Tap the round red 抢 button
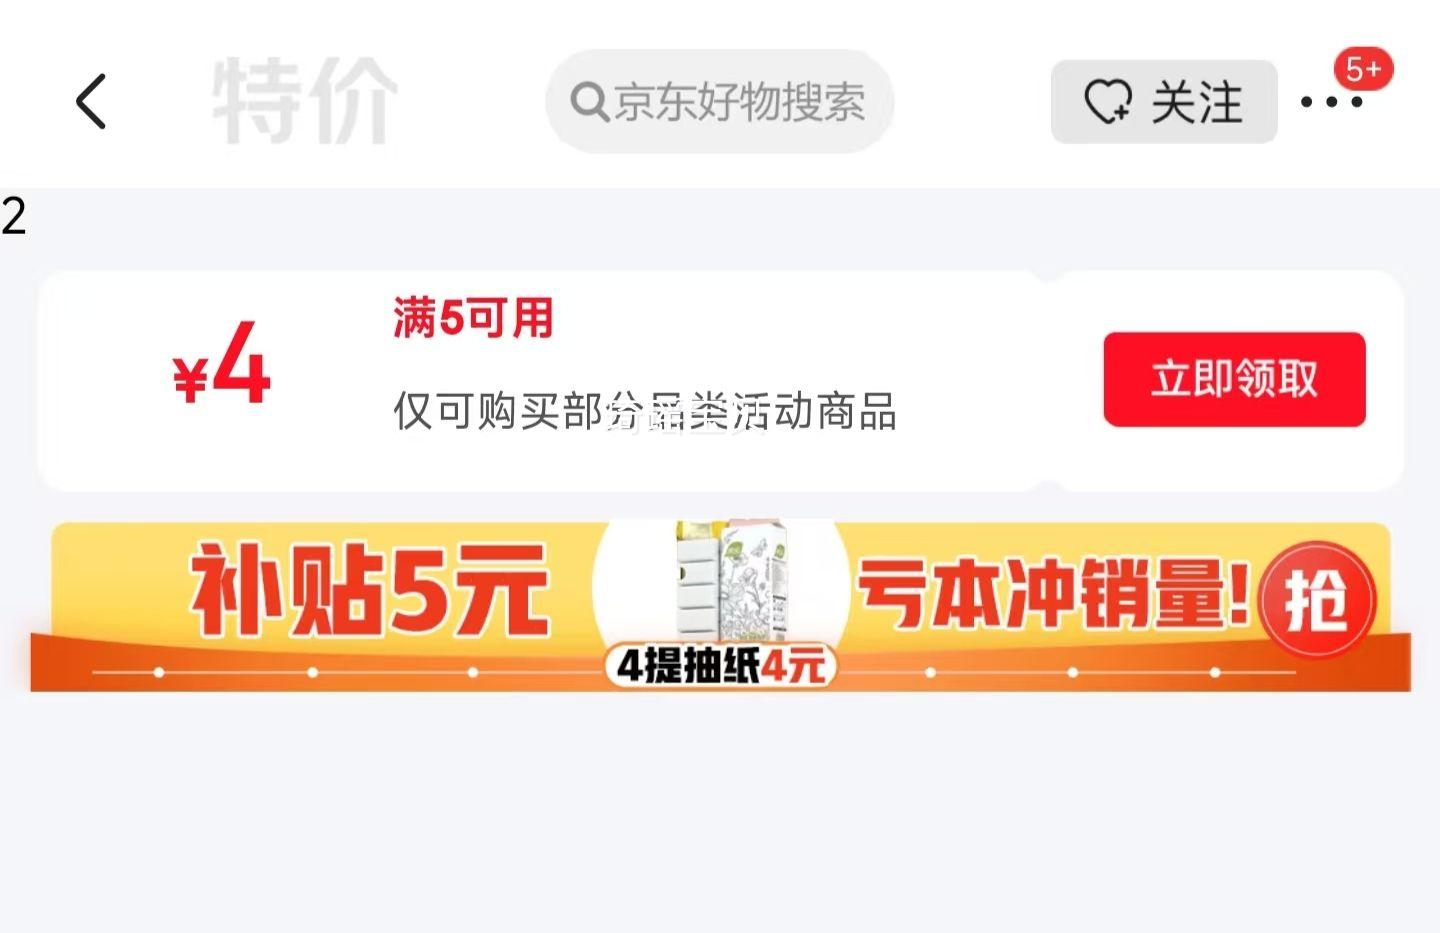 pyautogui.click(x=1316, y=600)
